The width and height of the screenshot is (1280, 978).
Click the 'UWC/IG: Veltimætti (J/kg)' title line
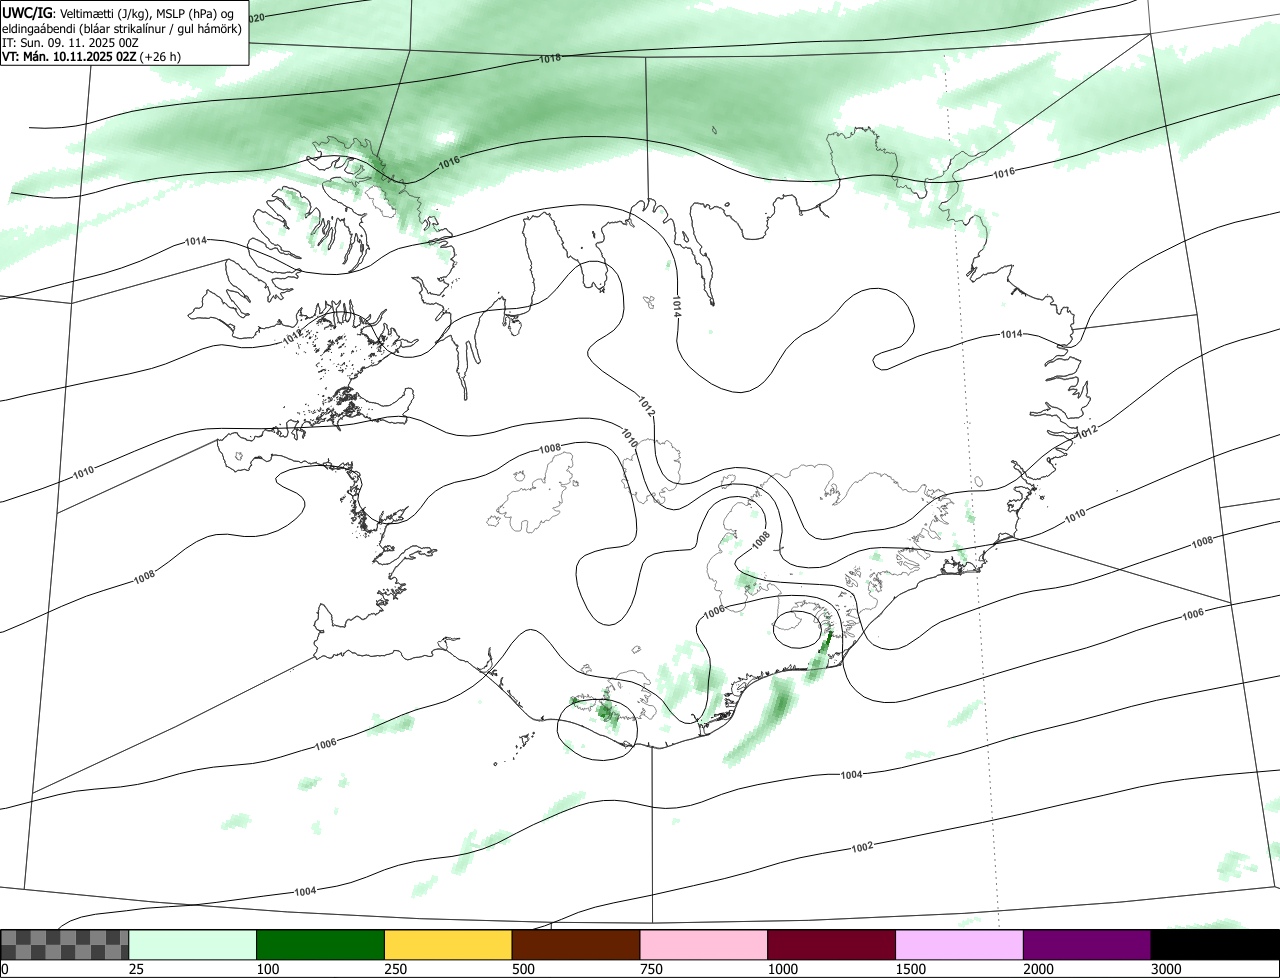[118, 13]
